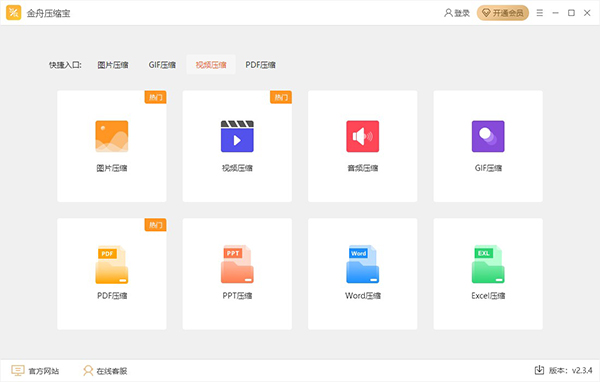
Task: Open the PPT压缩 folder icon
Action: [x=237, y=264]
